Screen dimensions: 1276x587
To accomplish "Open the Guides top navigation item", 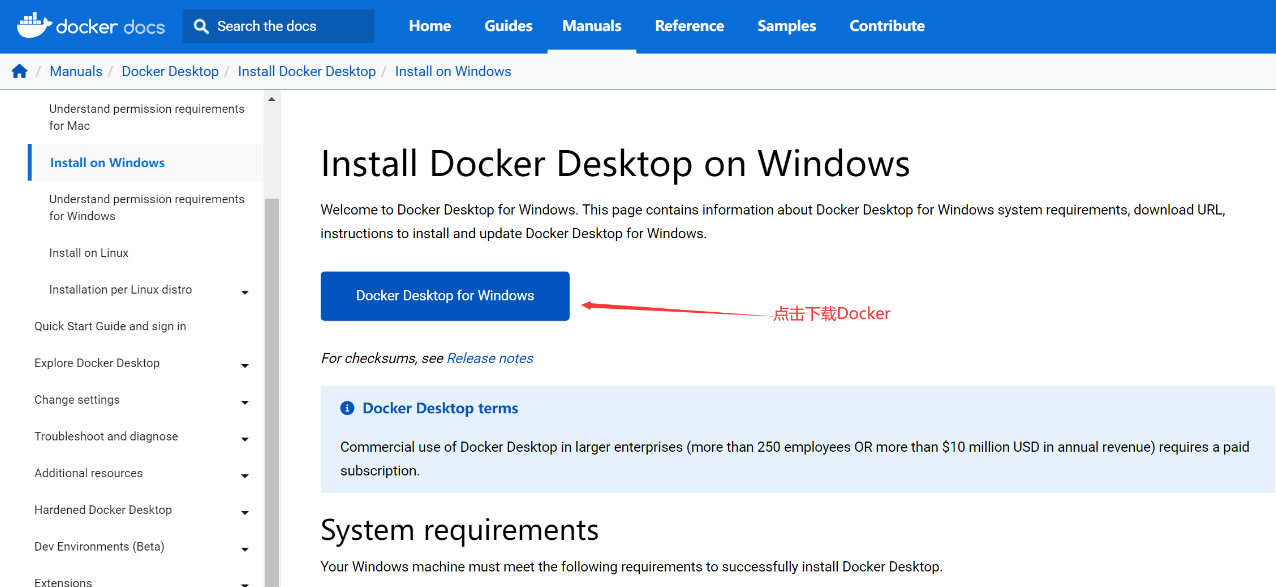I will click(508, 26).
